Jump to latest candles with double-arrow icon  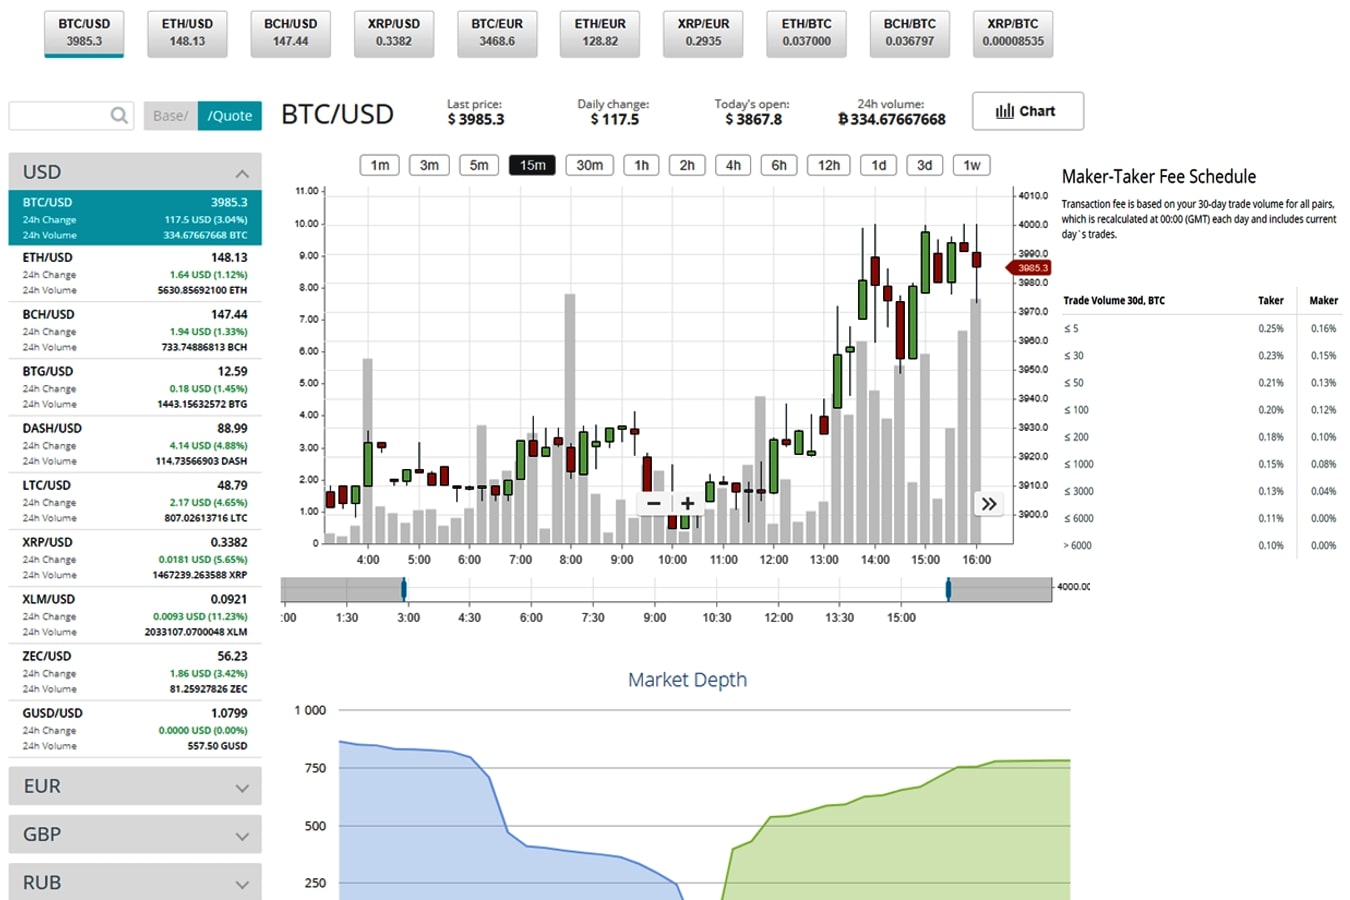click(x=989, y=504)
